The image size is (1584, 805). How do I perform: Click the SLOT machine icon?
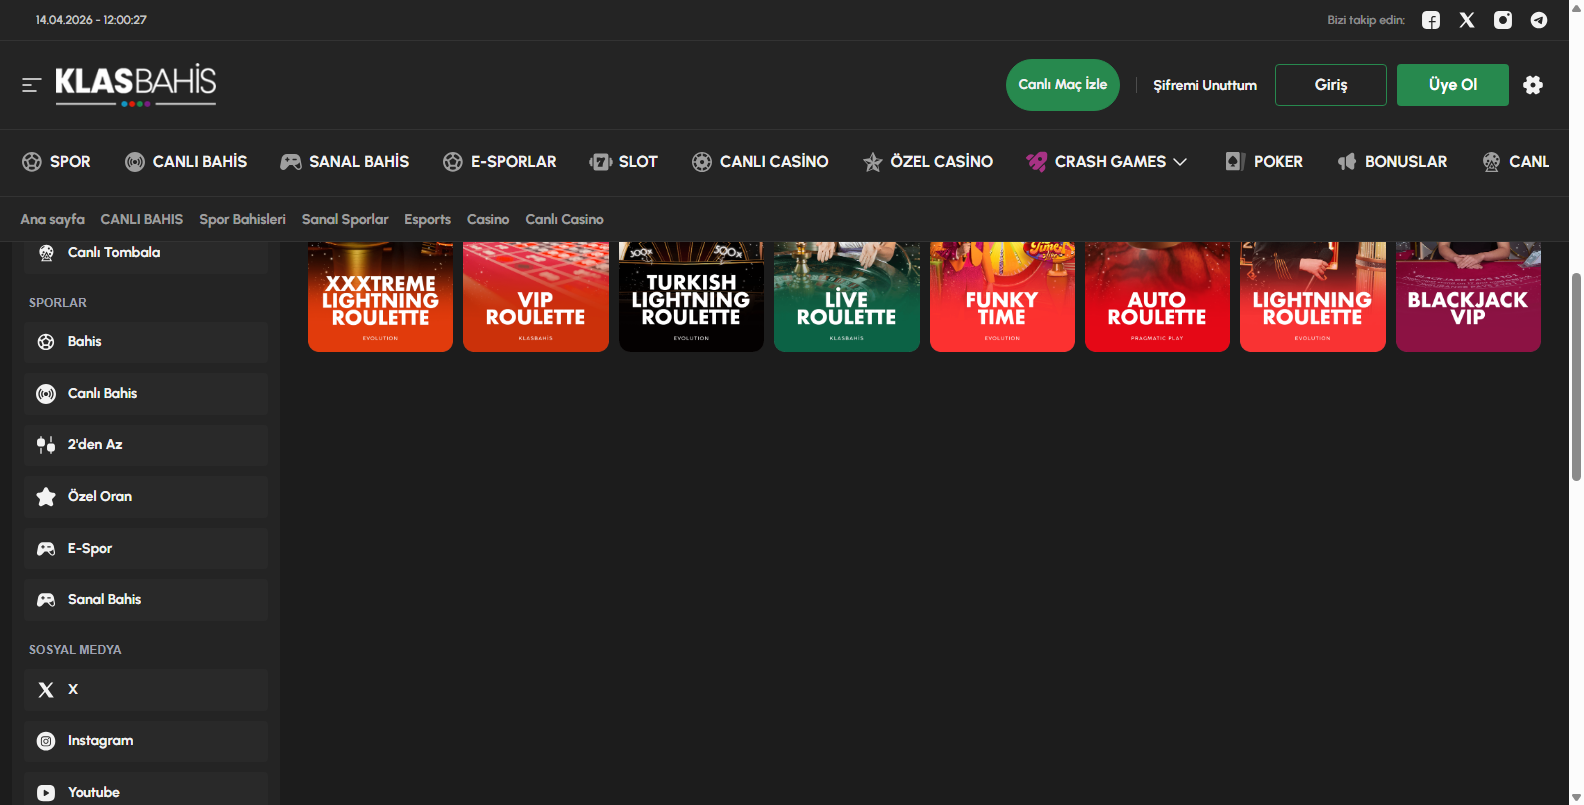point(601,162)
